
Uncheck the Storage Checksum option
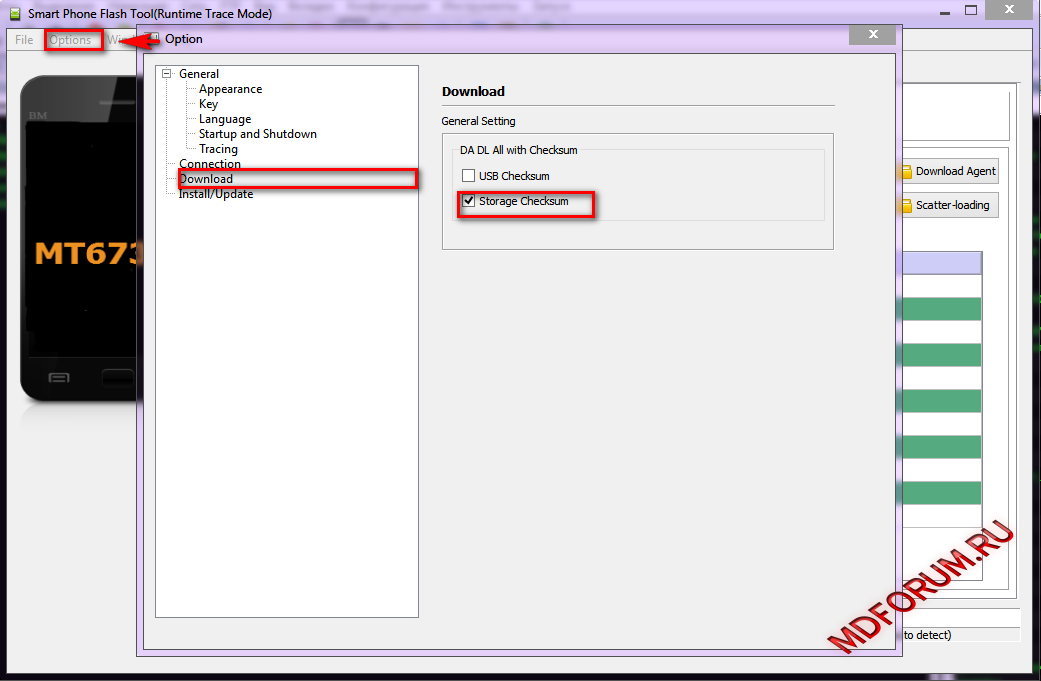(468, 201)
